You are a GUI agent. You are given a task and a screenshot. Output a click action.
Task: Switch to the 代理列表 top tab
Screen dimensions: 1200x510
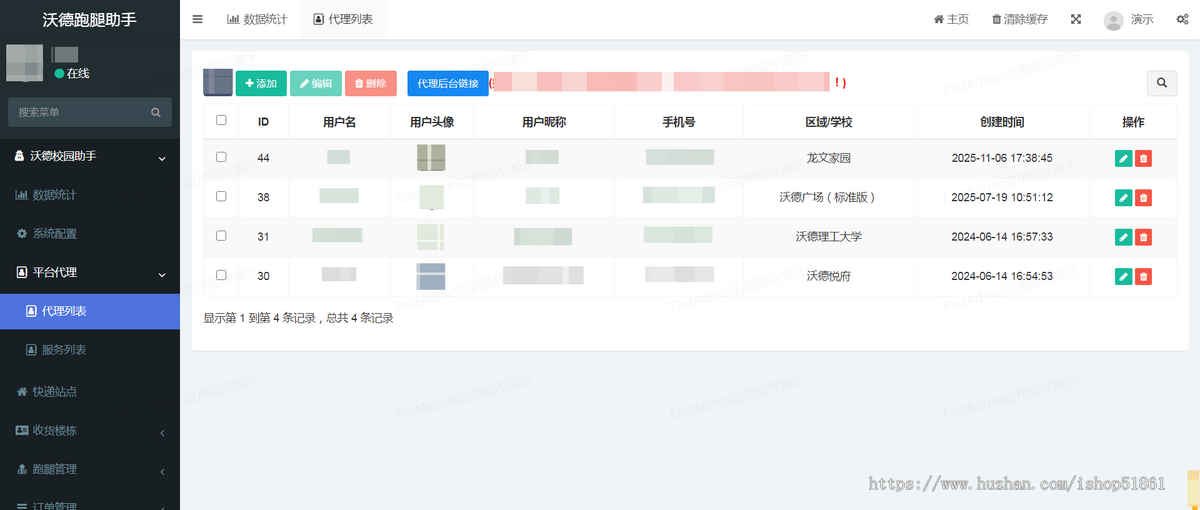click(x=343, y=19)
